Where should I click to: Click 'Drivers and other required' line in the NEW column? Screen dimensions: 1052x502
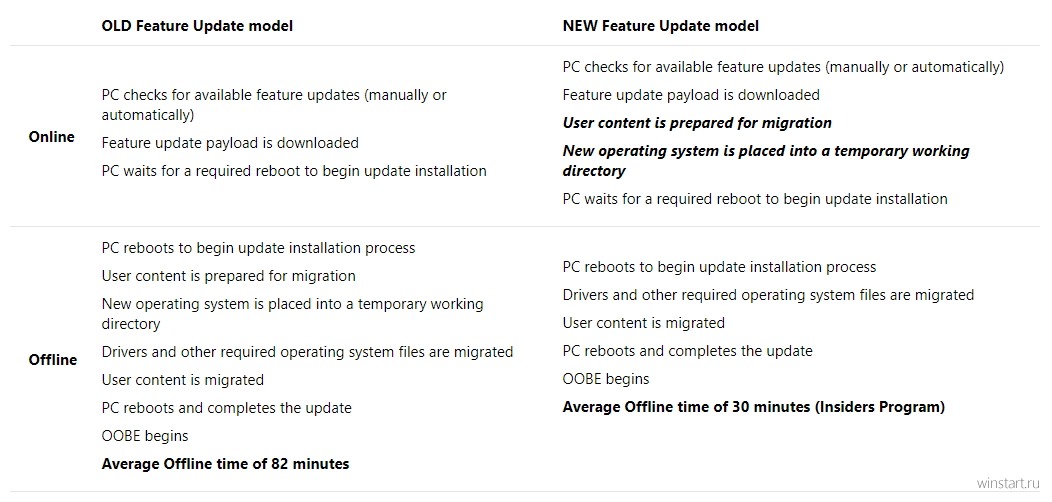point(768,295)
